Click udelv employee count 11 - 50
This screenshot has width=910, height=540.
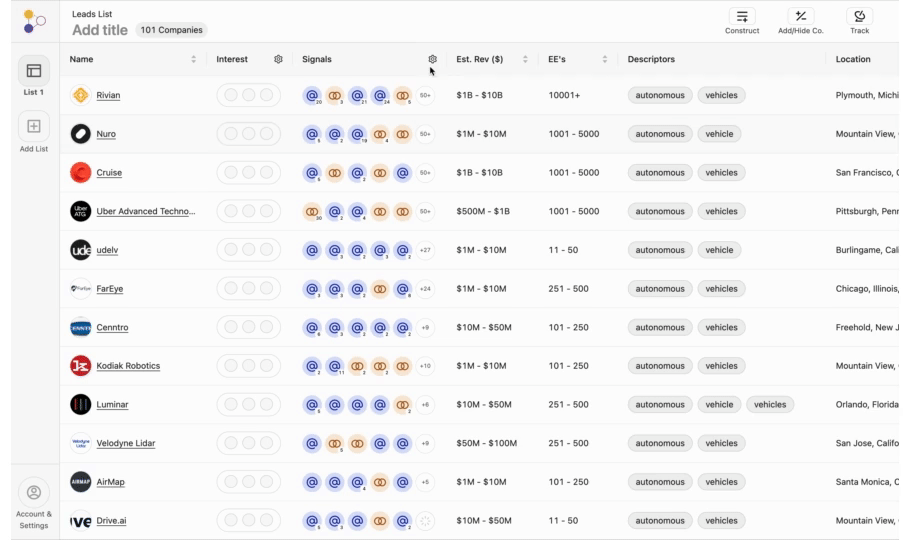click(x=563, y=250)
